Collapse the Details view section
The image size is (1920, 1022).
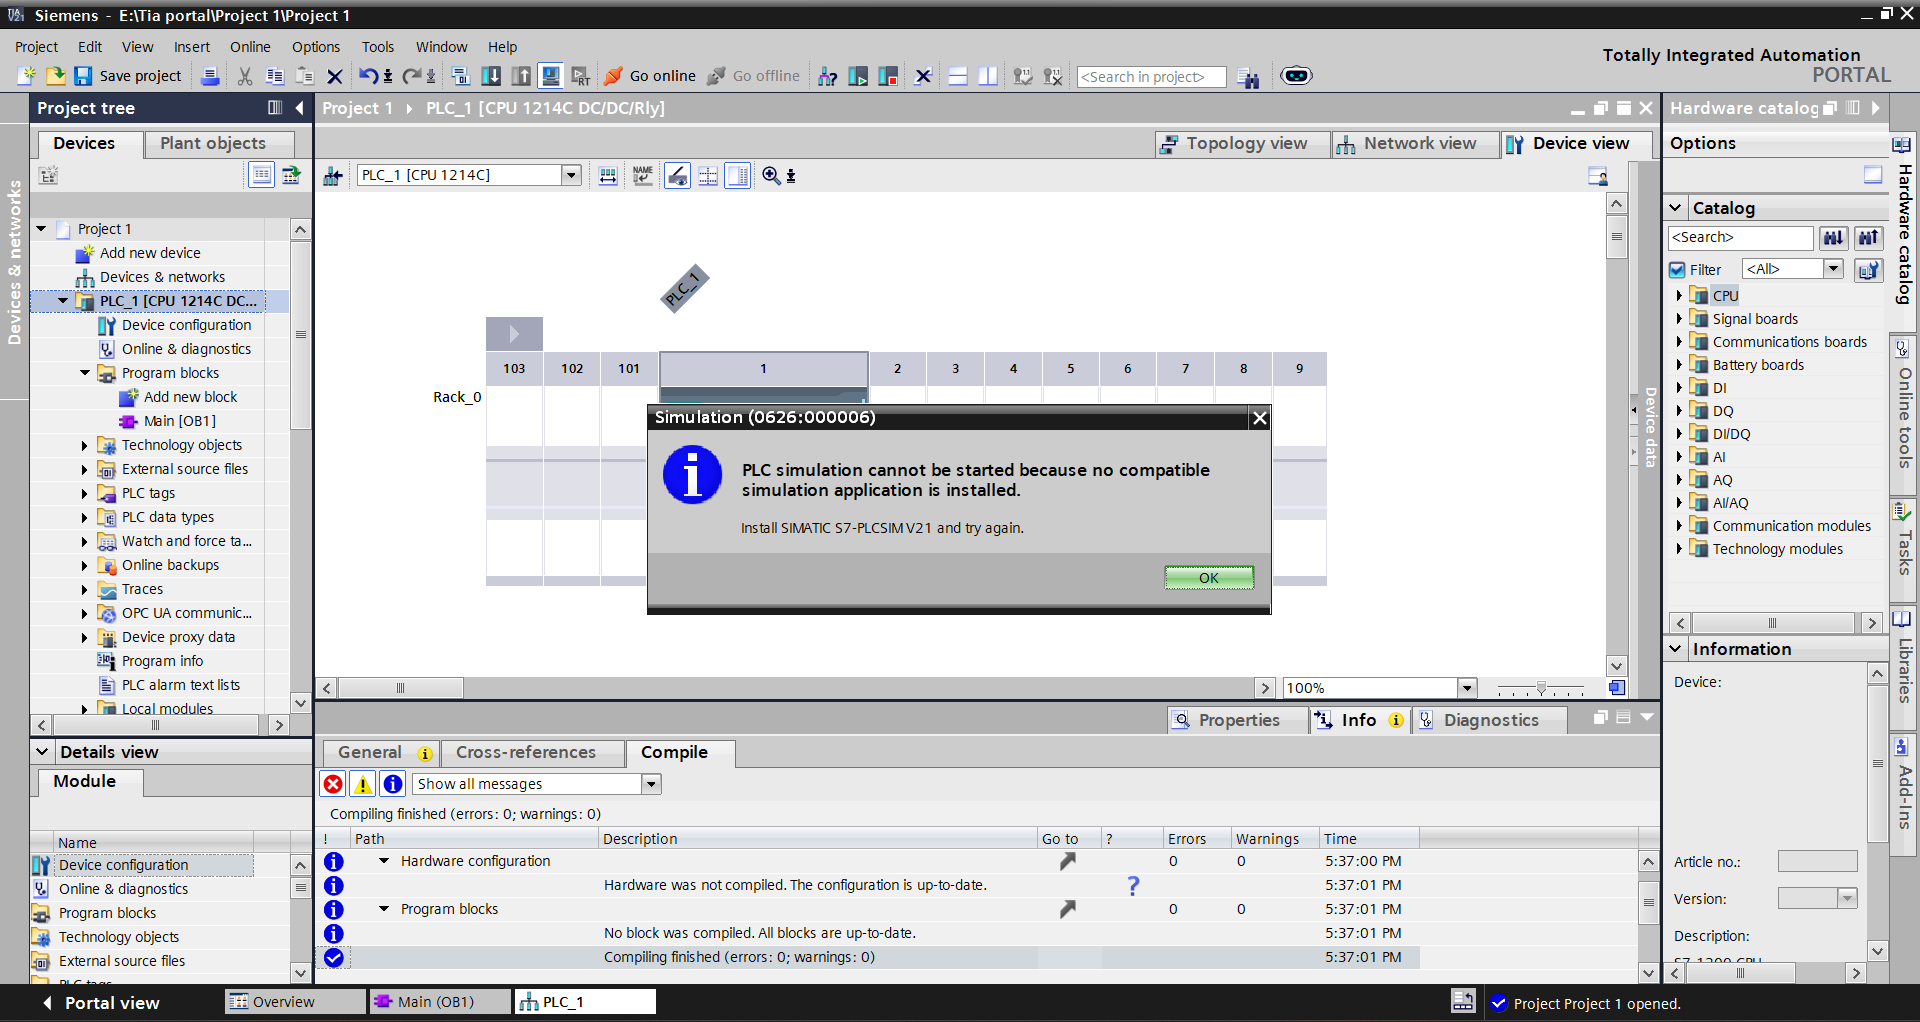[42, 752]
